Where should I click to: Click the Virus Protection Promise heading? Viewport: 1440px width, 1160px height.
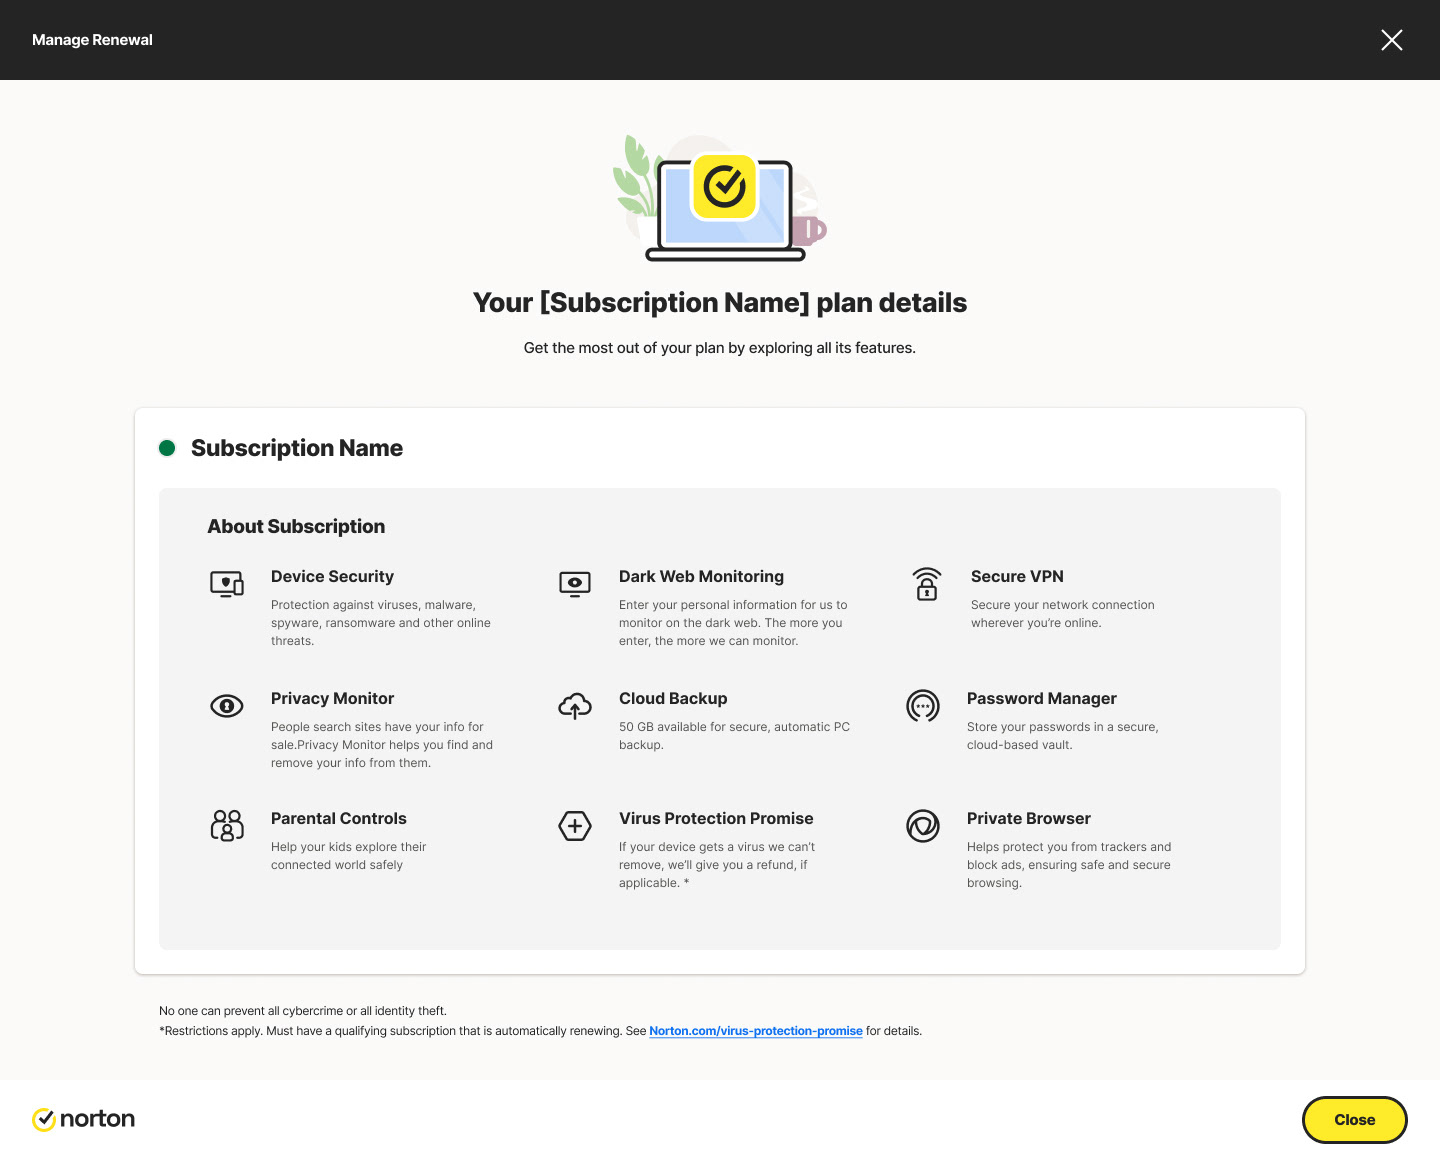tap(716, 819)
